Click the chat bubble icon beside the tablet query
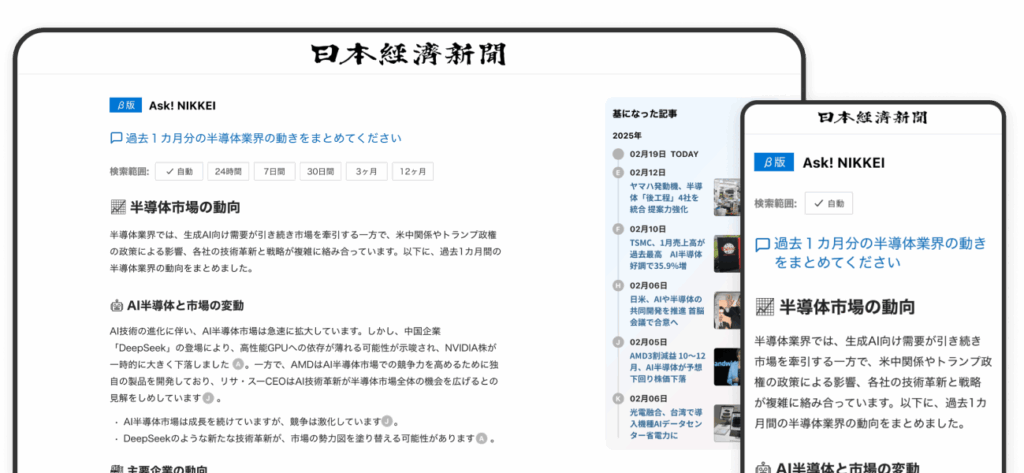 tap(116, 138)
